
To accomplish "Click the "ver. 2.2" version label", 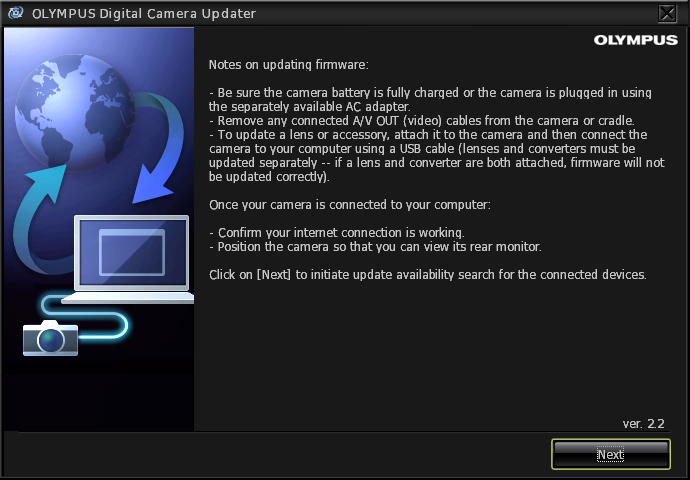I will point(643,424).
